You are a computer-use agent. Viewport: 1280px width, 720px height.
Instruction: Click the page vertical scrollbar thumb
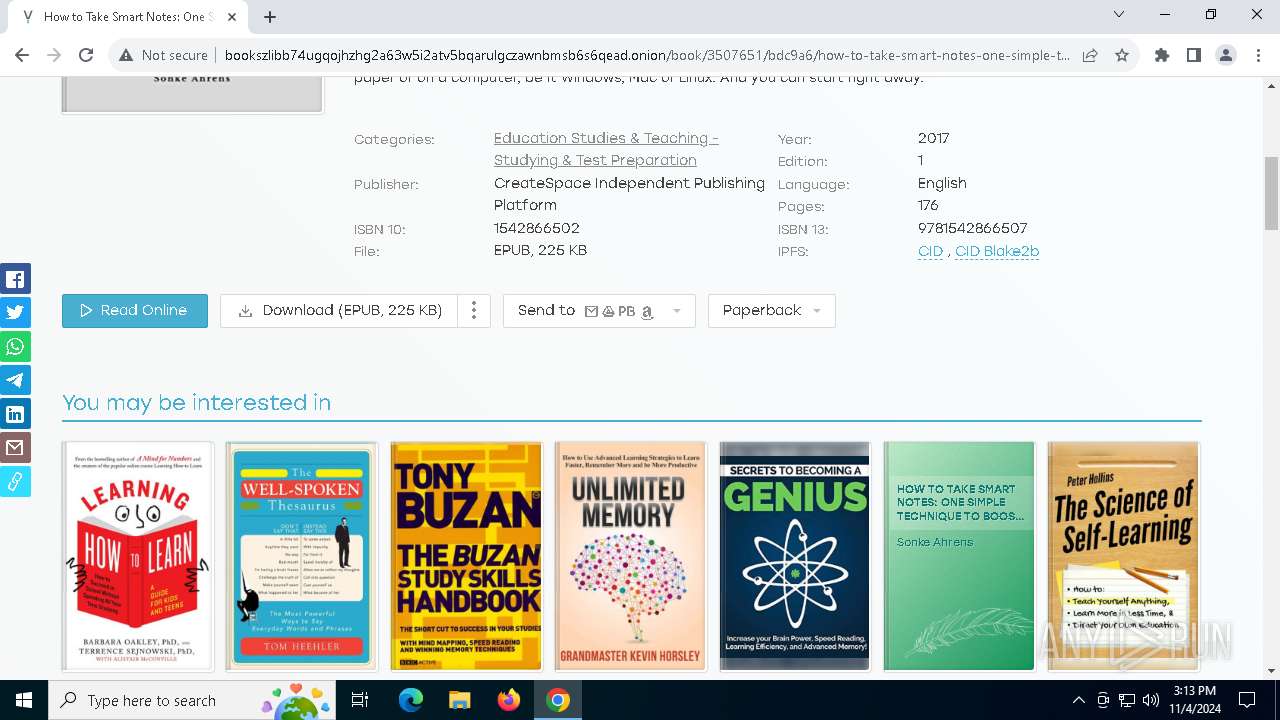(1271, 193)
